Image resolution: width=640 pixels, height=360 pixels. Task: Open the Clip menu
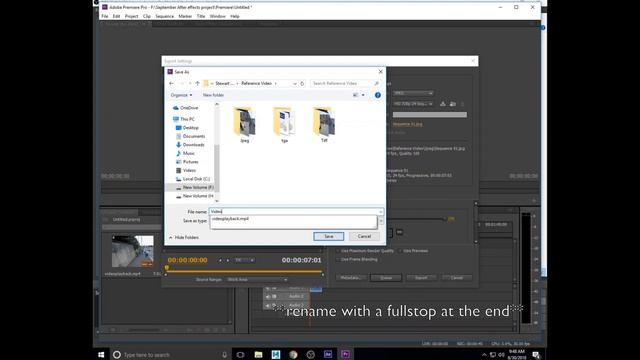coord(147,16)
